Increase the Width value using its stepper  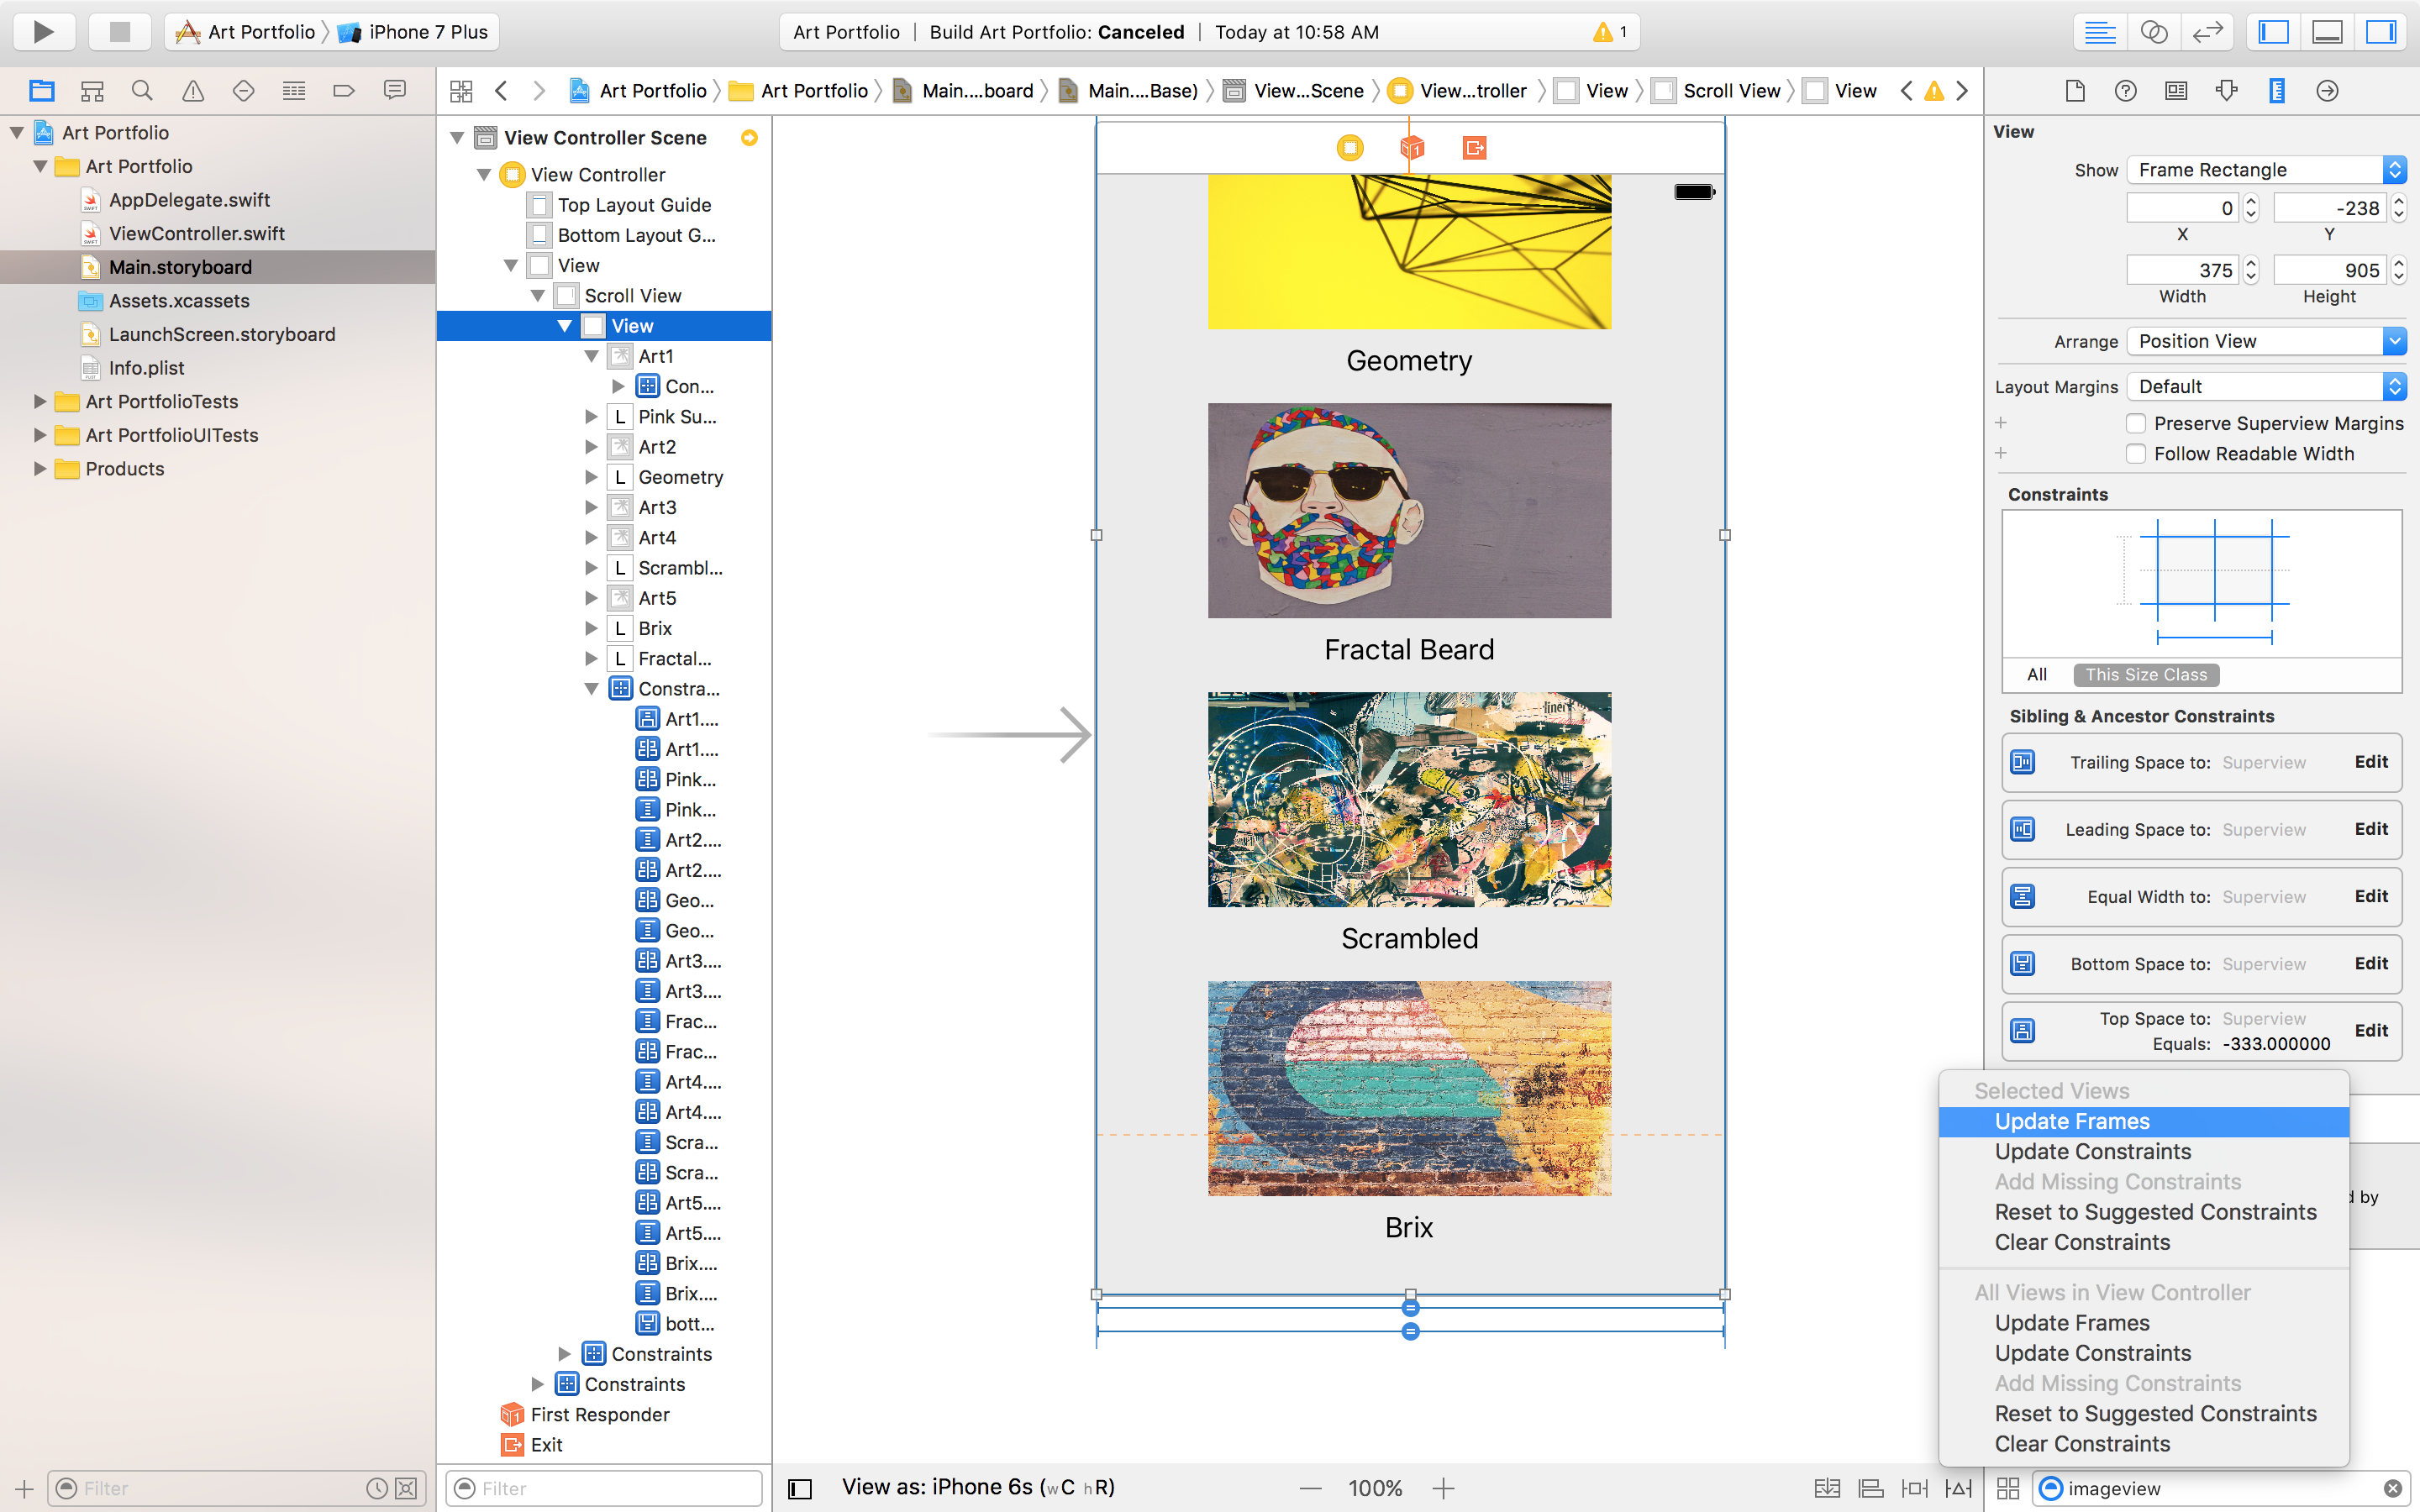point(2251,262)
